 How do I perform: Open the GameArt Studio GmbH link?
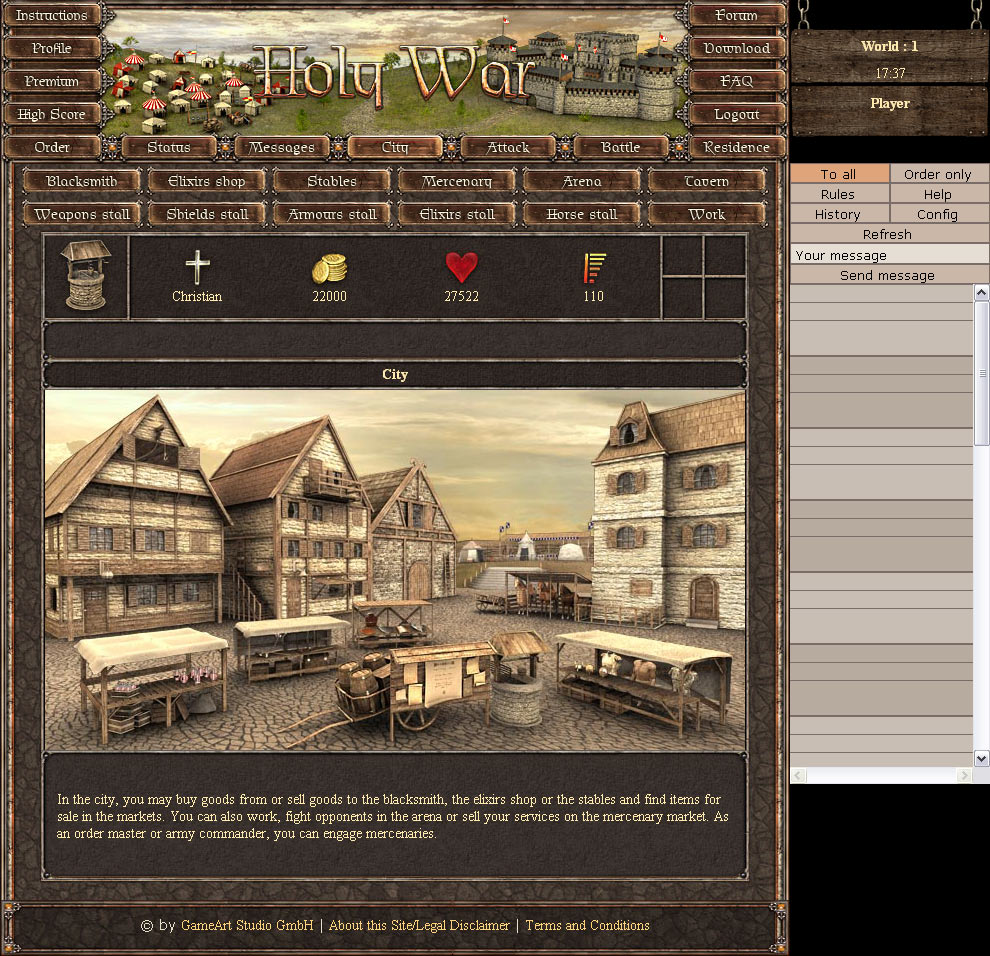tap(247, 926)
